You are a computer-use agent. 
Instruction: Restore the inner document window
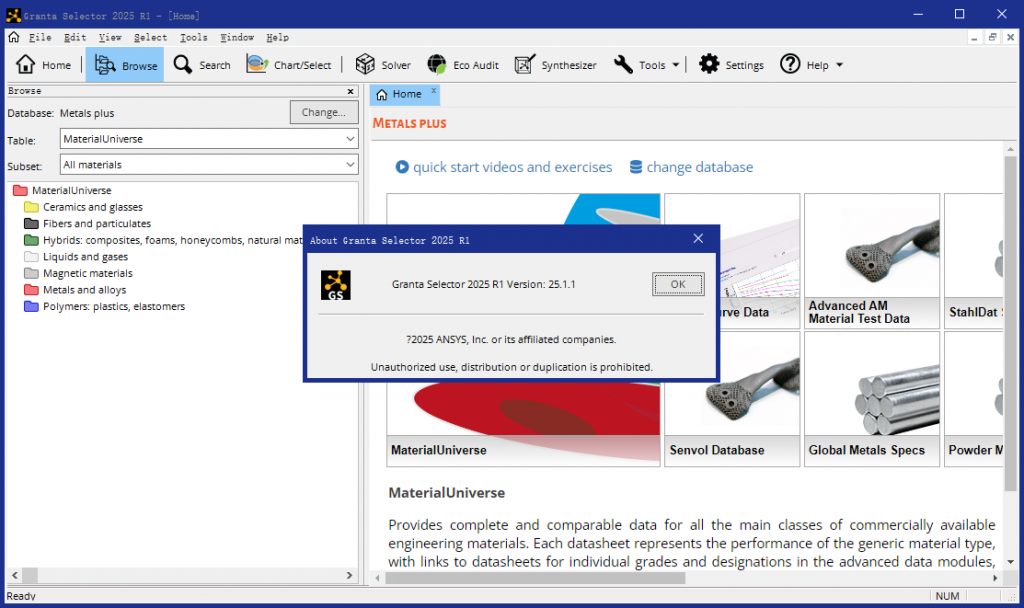point(992,37)
